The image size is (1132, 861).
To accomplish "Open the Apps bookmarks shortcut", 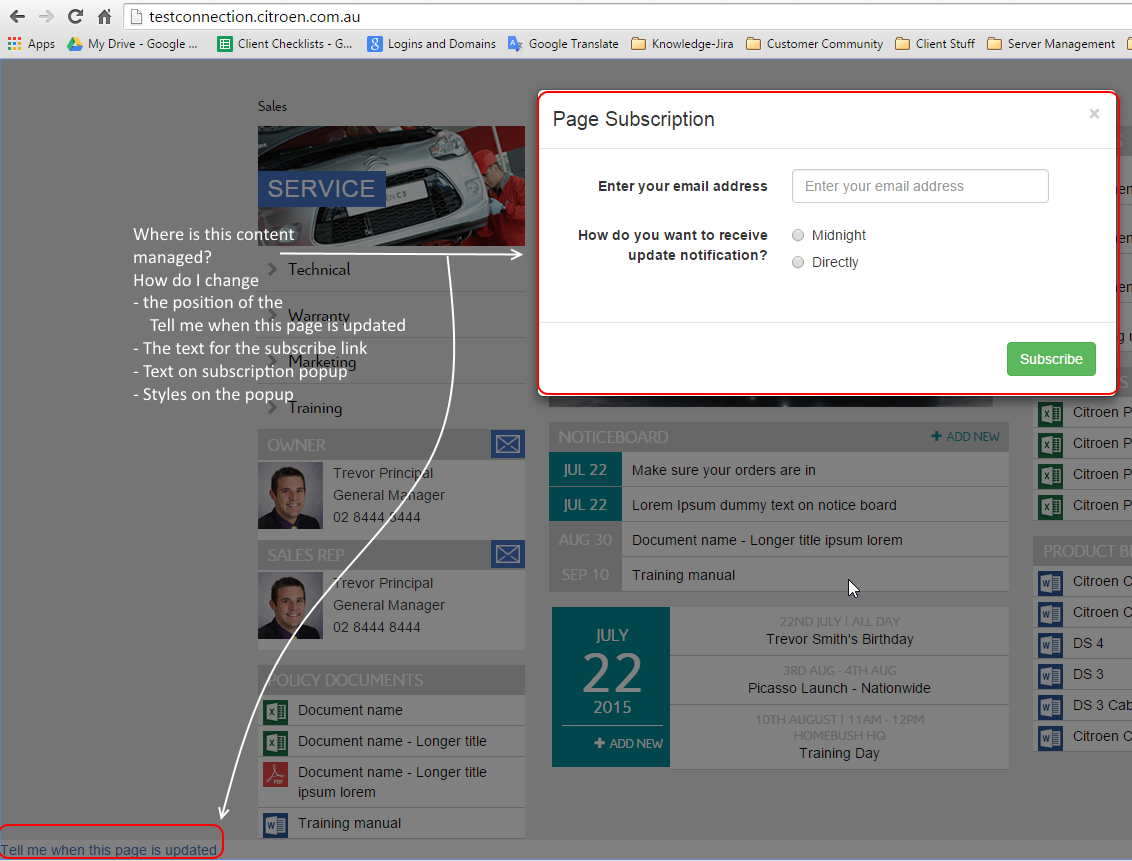I will (31, 44).
